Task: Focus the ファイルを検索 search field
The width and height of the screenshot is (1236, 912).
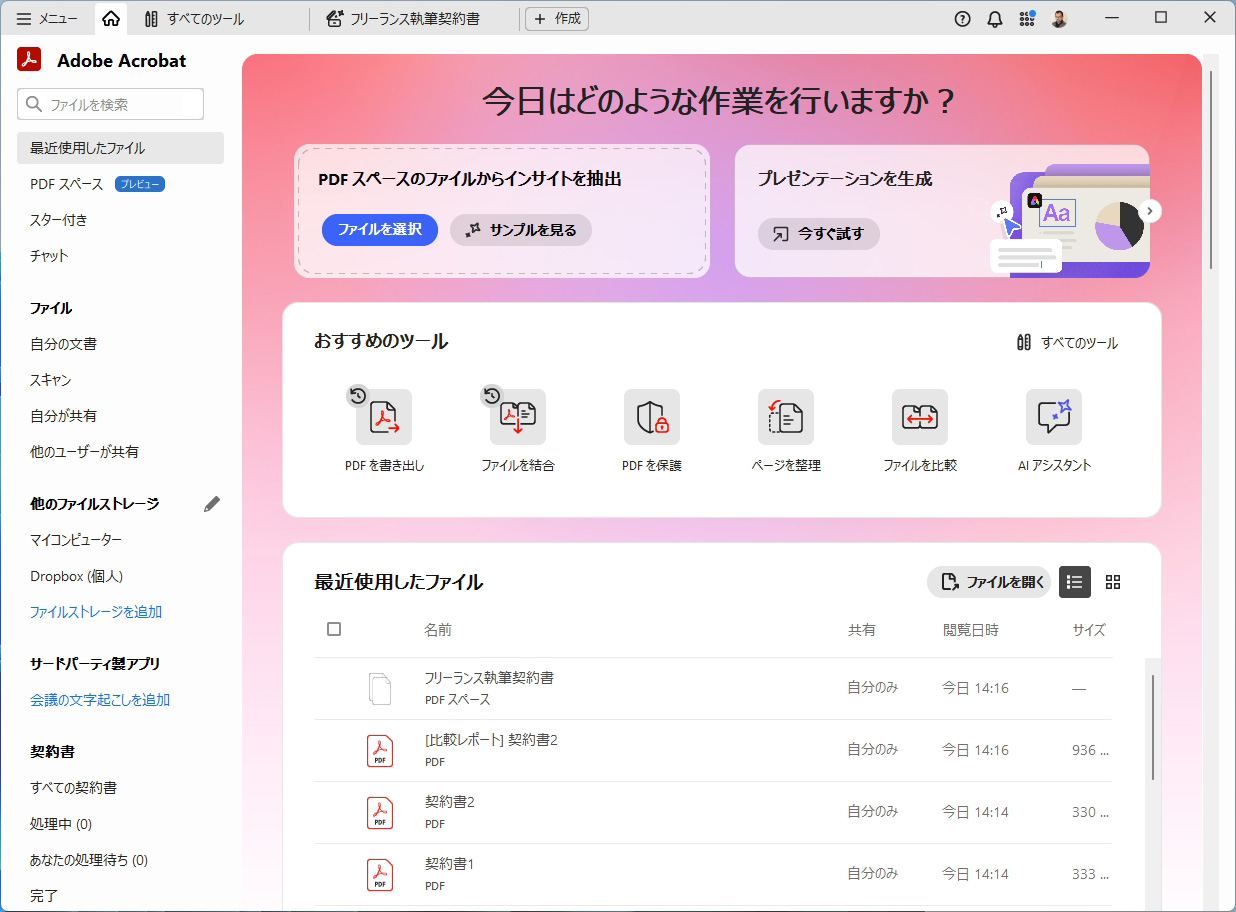Action: coord(110,104)
